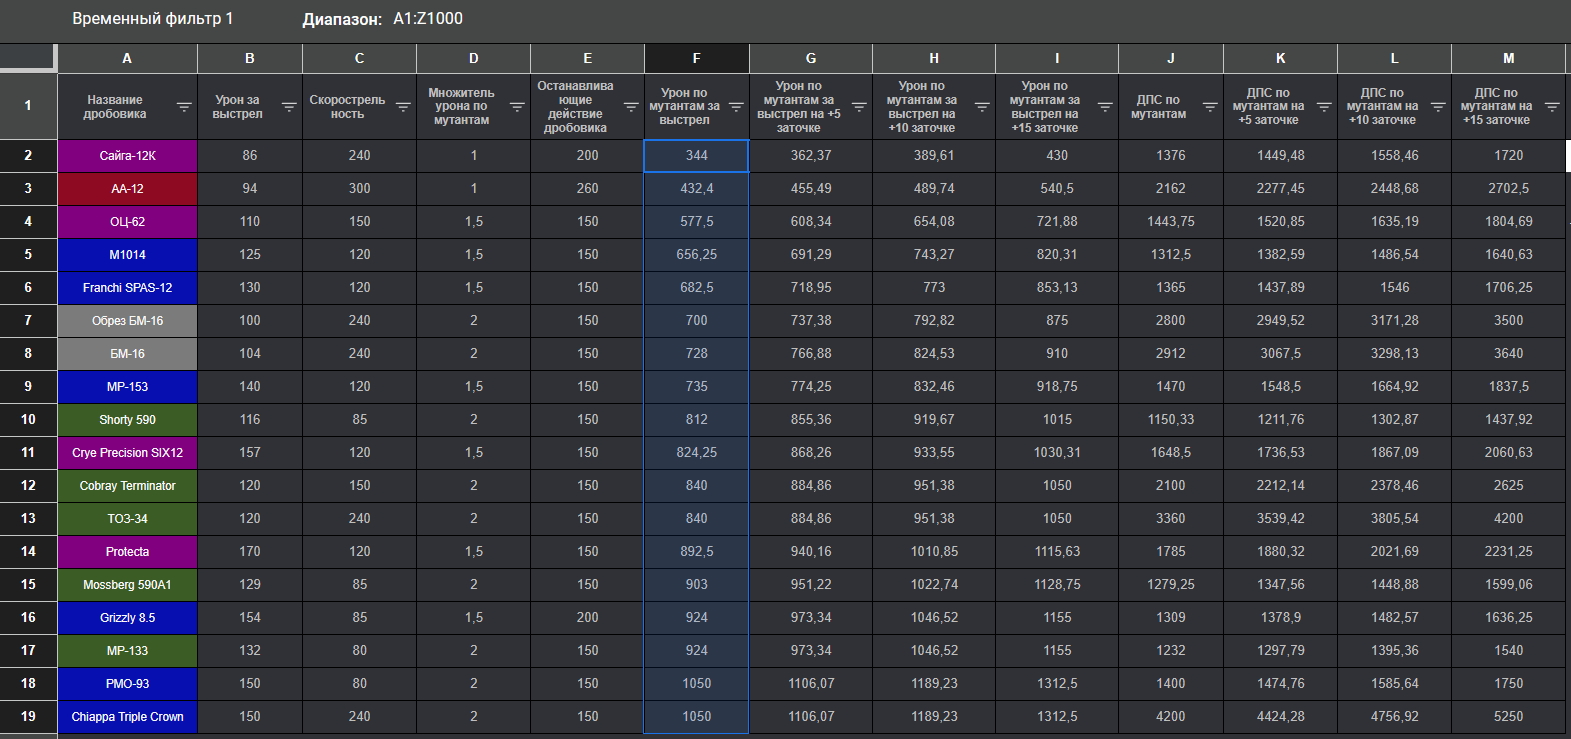Screen dimensions: 1571x739
Task: Open filter icon for ДПС на +10 заточке
Action: (x=1438, y=107)
